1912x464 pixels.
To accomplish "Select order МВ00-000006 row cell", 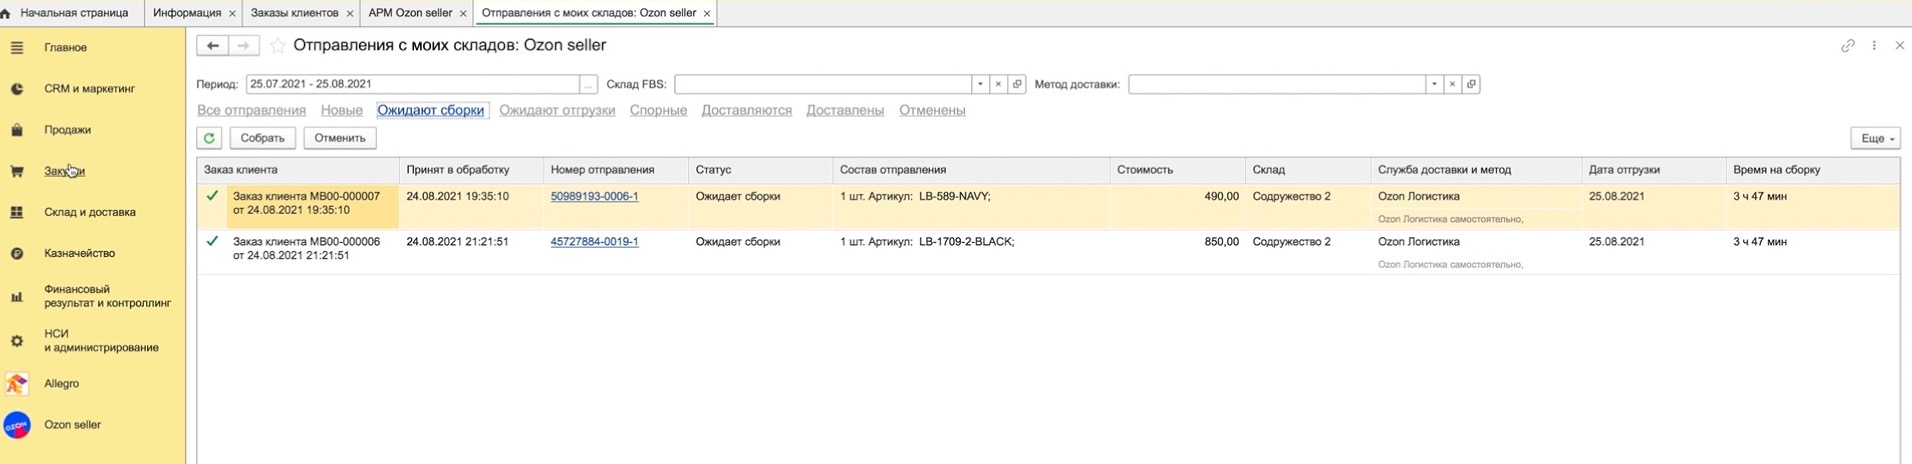I will [313, 251].
